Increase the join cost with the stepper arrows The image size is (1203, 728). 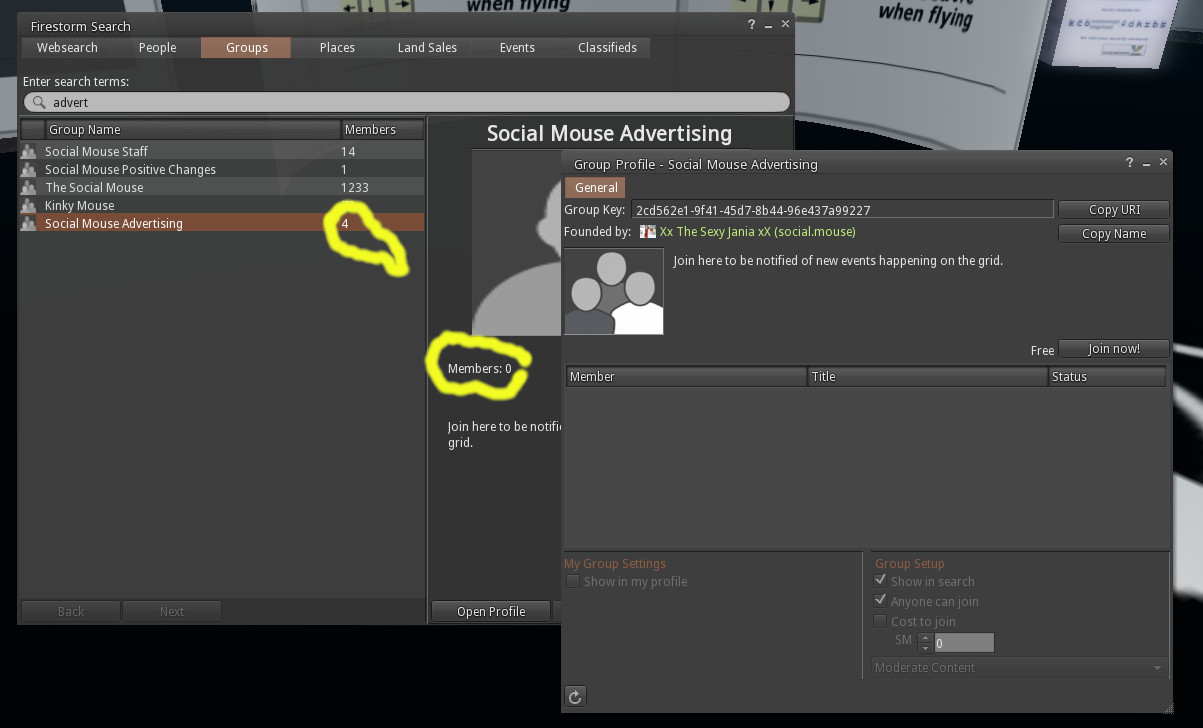click(x=925, y=637)
